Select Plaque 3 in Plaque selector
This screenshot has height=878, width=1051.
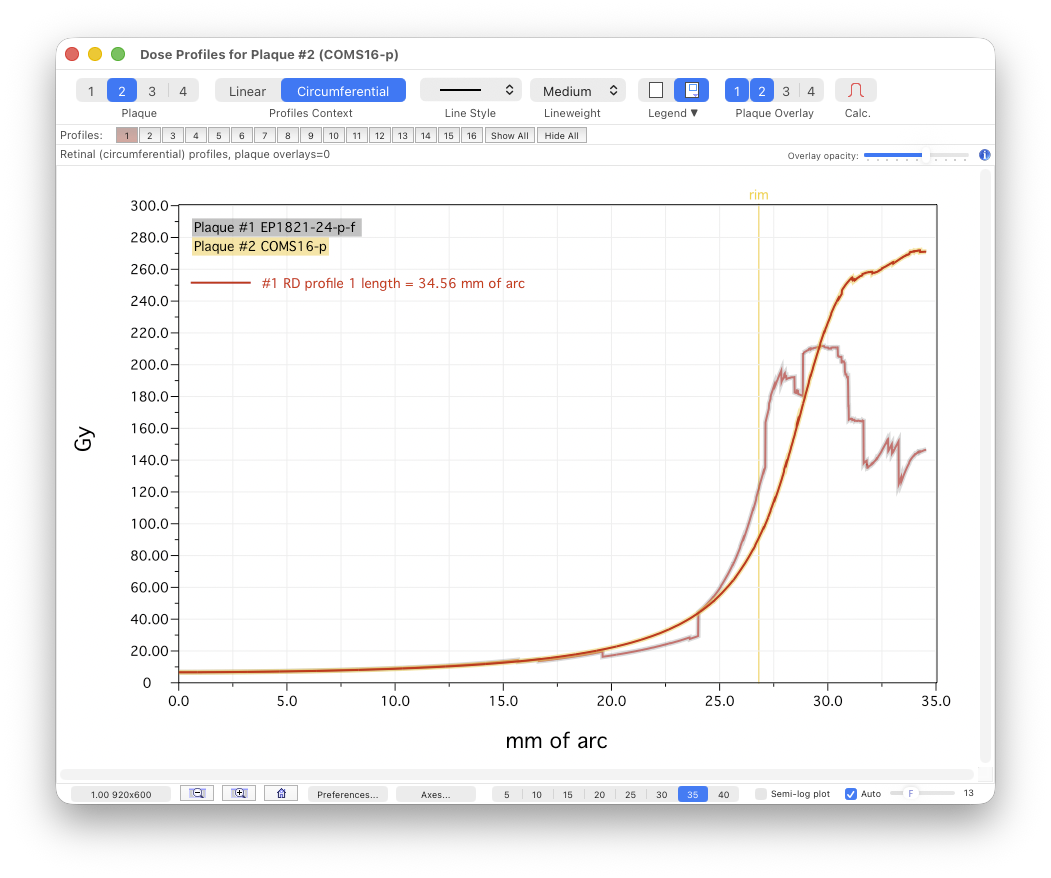[x=152, y=91]
